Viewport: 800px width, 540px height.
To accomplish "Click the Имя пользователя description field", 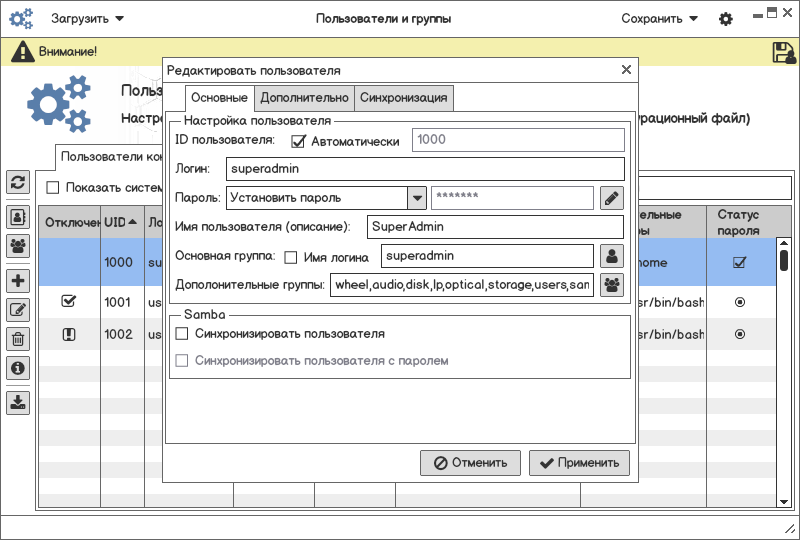I will [x=495, y=227].
